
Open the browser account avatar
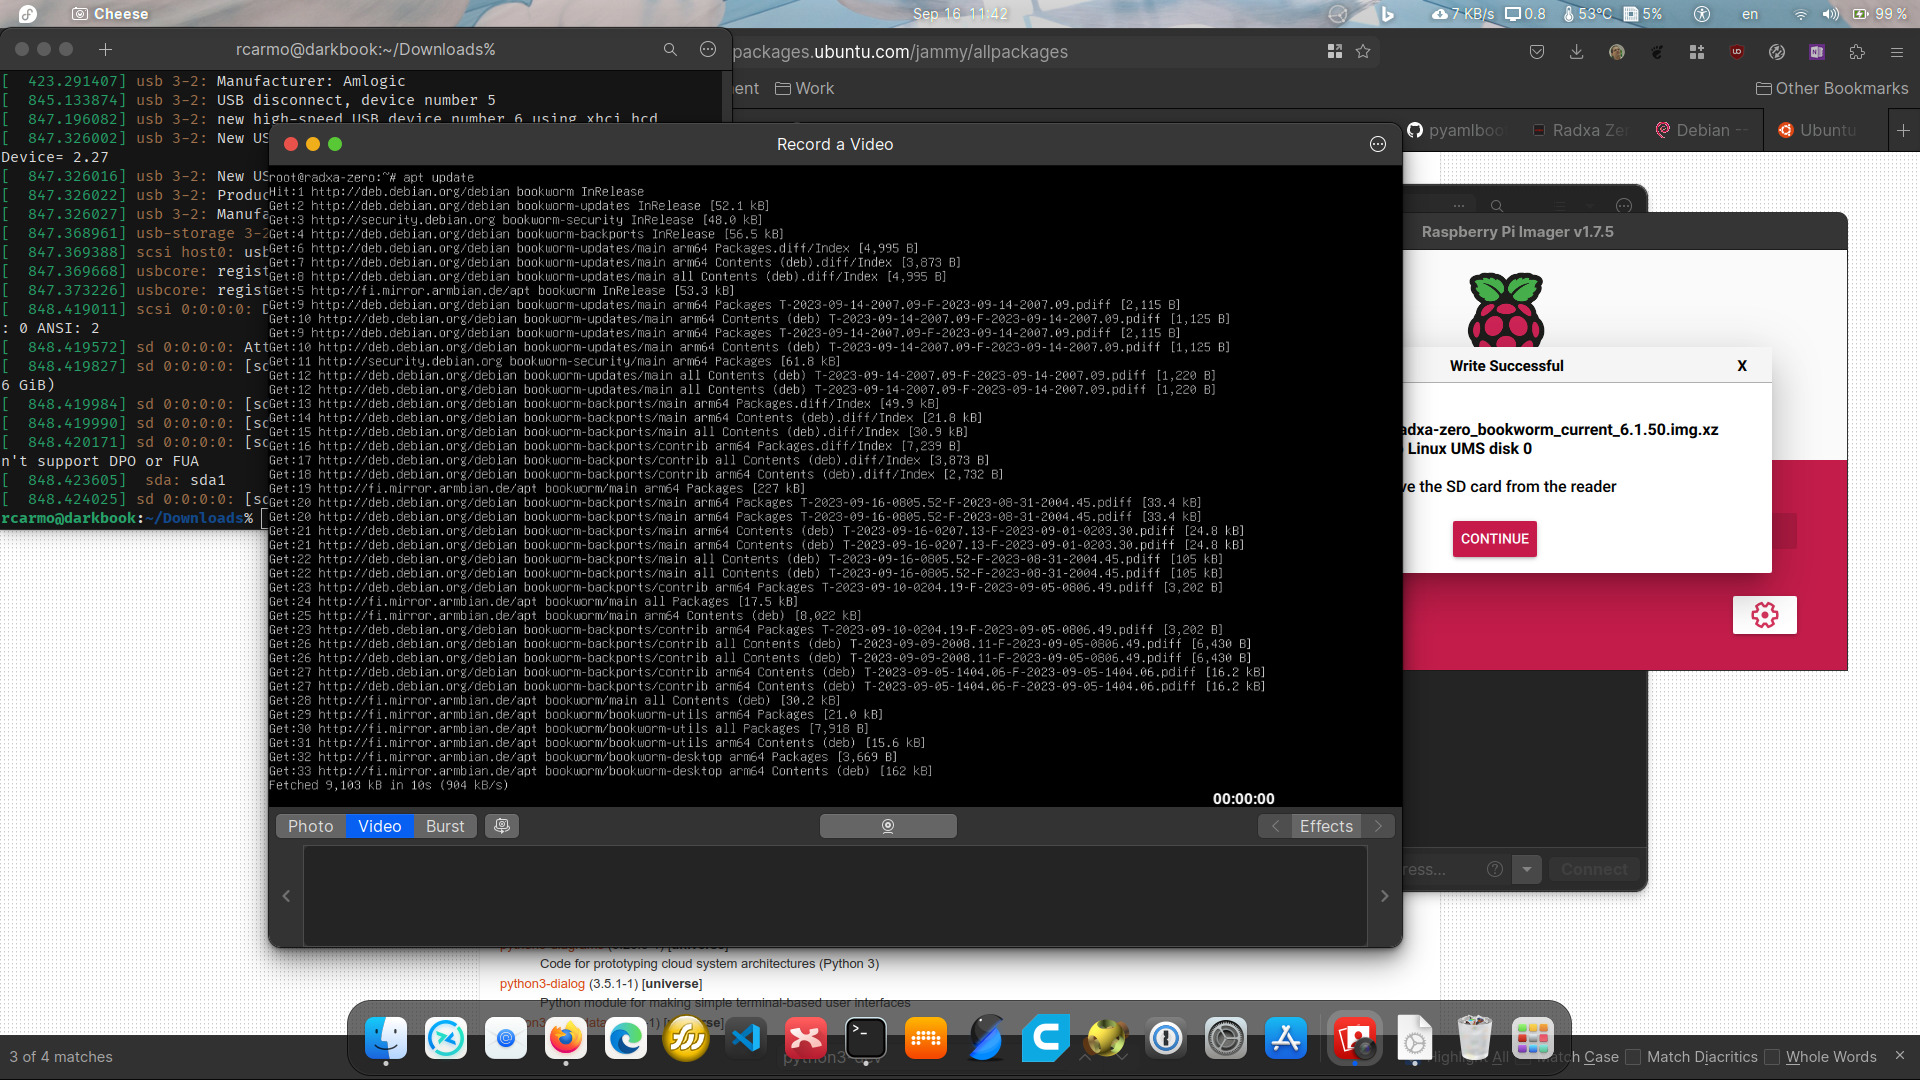coord(1617,52)
